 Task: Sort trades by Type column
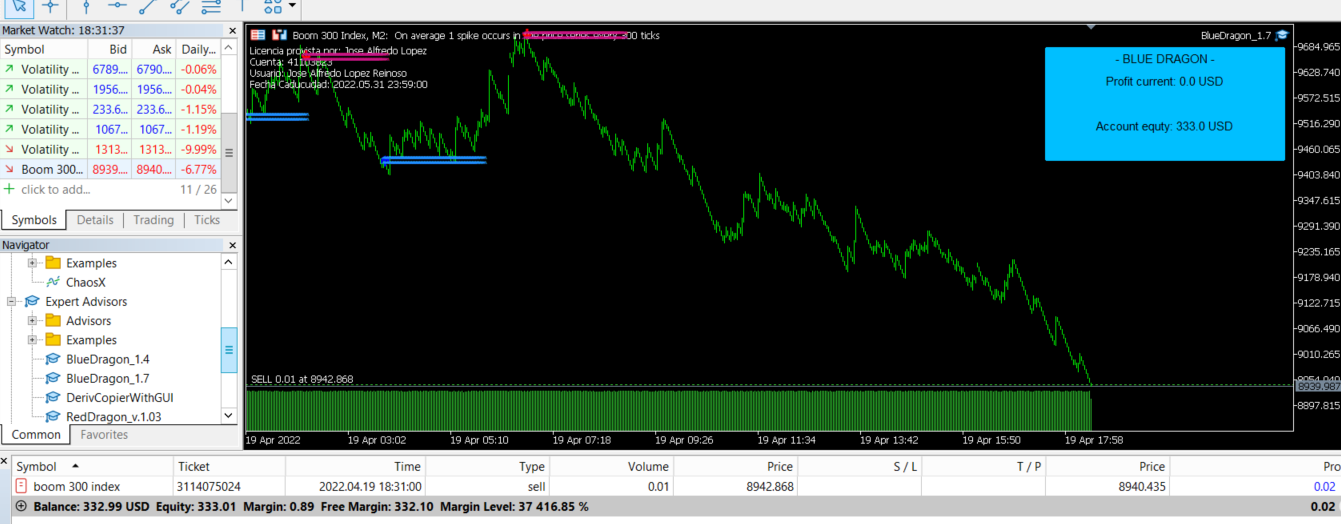coord(486,466)
